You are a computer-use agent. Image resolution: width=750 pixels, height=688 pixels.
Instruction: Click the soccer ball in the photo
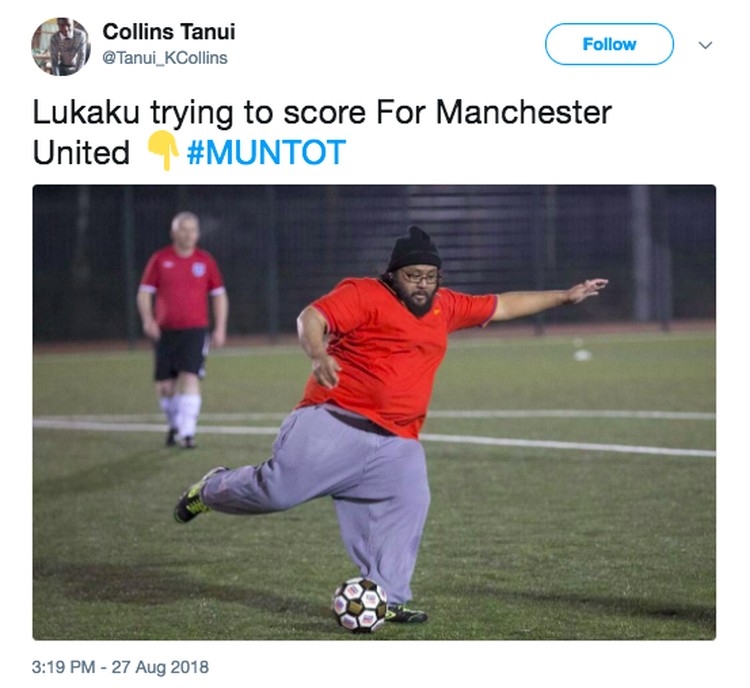[360, 605]
